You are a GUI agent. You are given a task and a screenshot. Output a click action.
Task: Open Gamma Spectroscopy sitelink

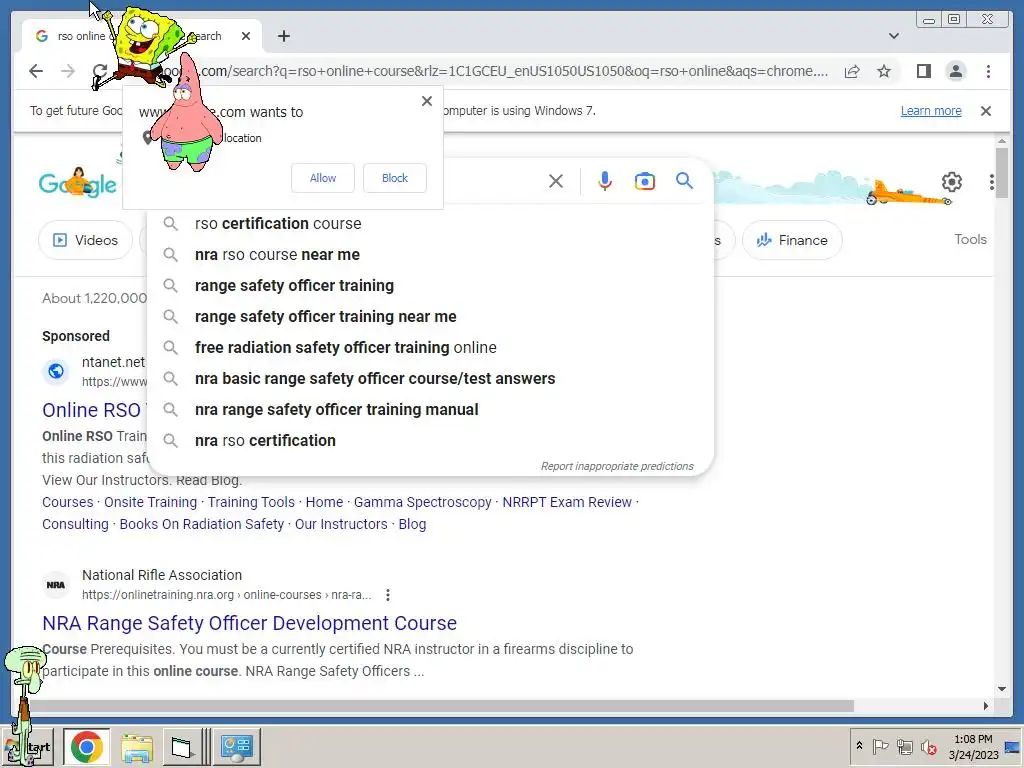point(423,502)
